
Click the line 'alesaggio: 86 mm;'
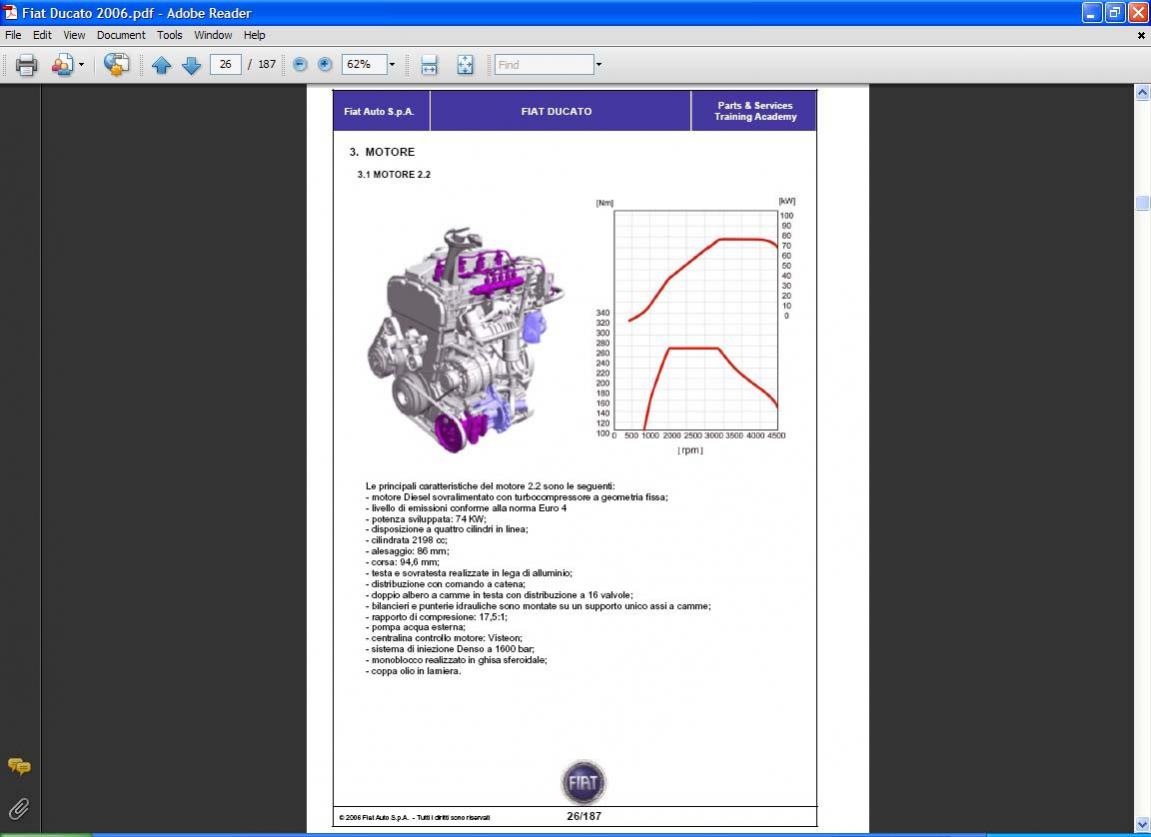coord(407,551)
